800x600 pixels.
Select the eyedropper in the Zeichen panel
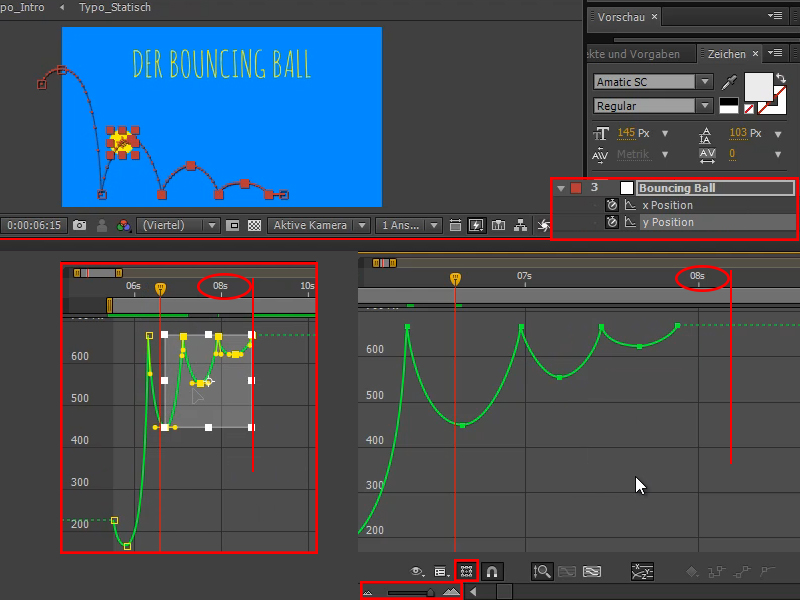[x=728, y=81]
